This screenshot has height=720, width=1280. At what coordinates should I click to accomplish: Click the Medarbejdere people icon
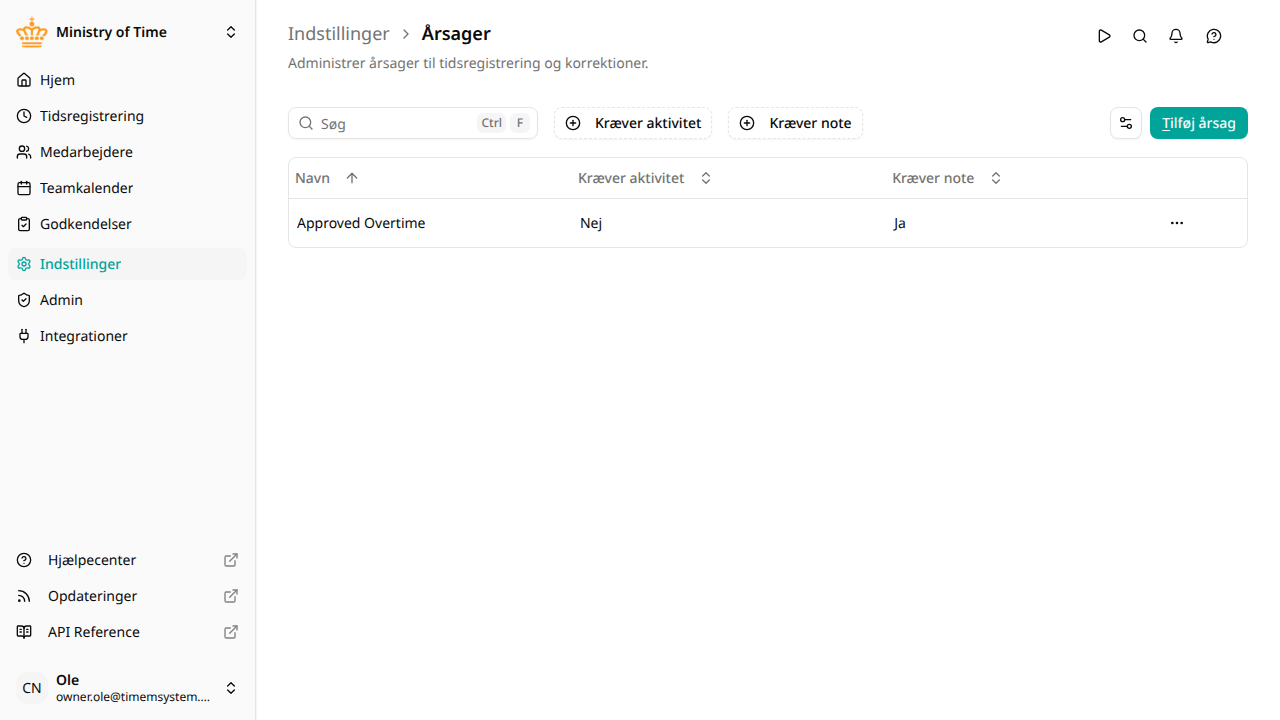pos(24,152)
